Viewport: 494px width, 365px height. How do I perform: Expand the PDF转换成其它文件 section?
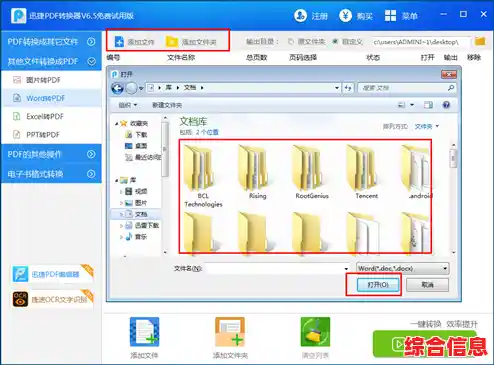click(51, 41)
